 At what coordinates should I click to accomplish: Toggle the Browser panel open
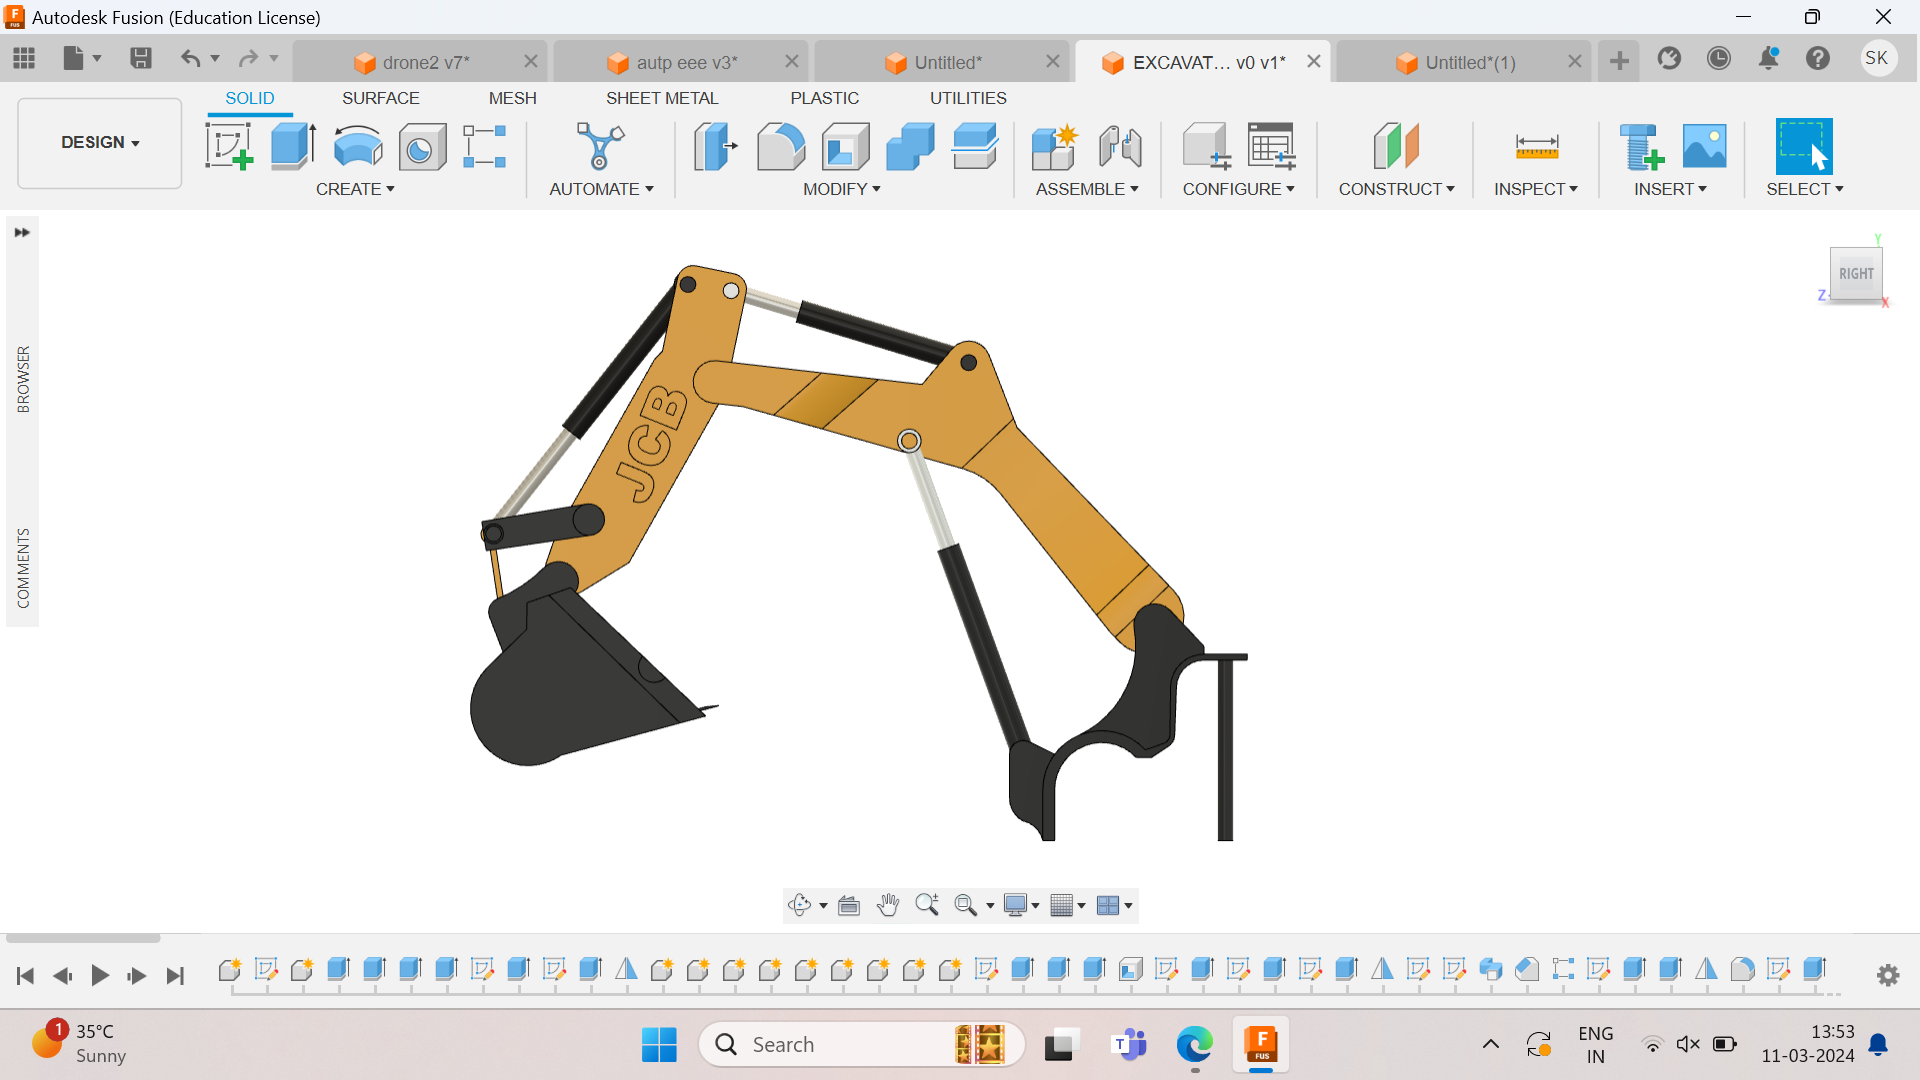point(22,376)
